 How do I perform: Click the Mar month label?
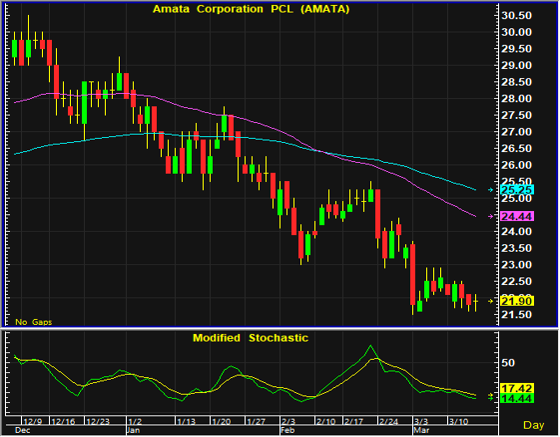click(x=421, y=431)
